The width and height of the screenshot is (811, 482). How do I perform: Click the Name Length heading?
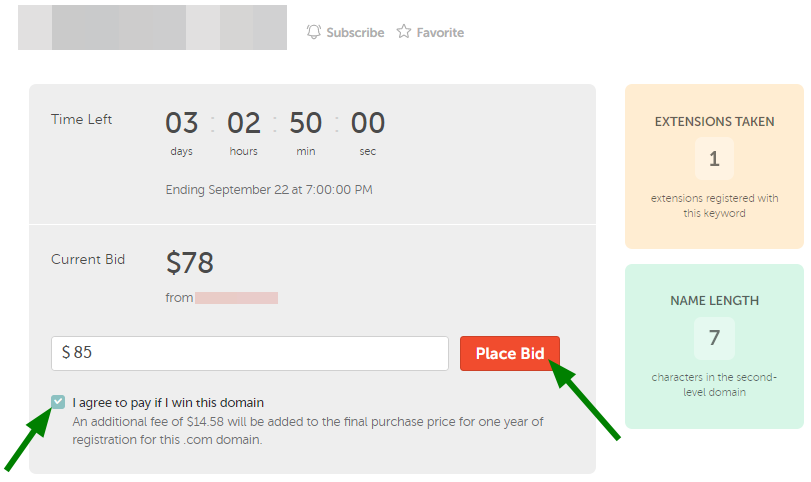coord(714,300)
